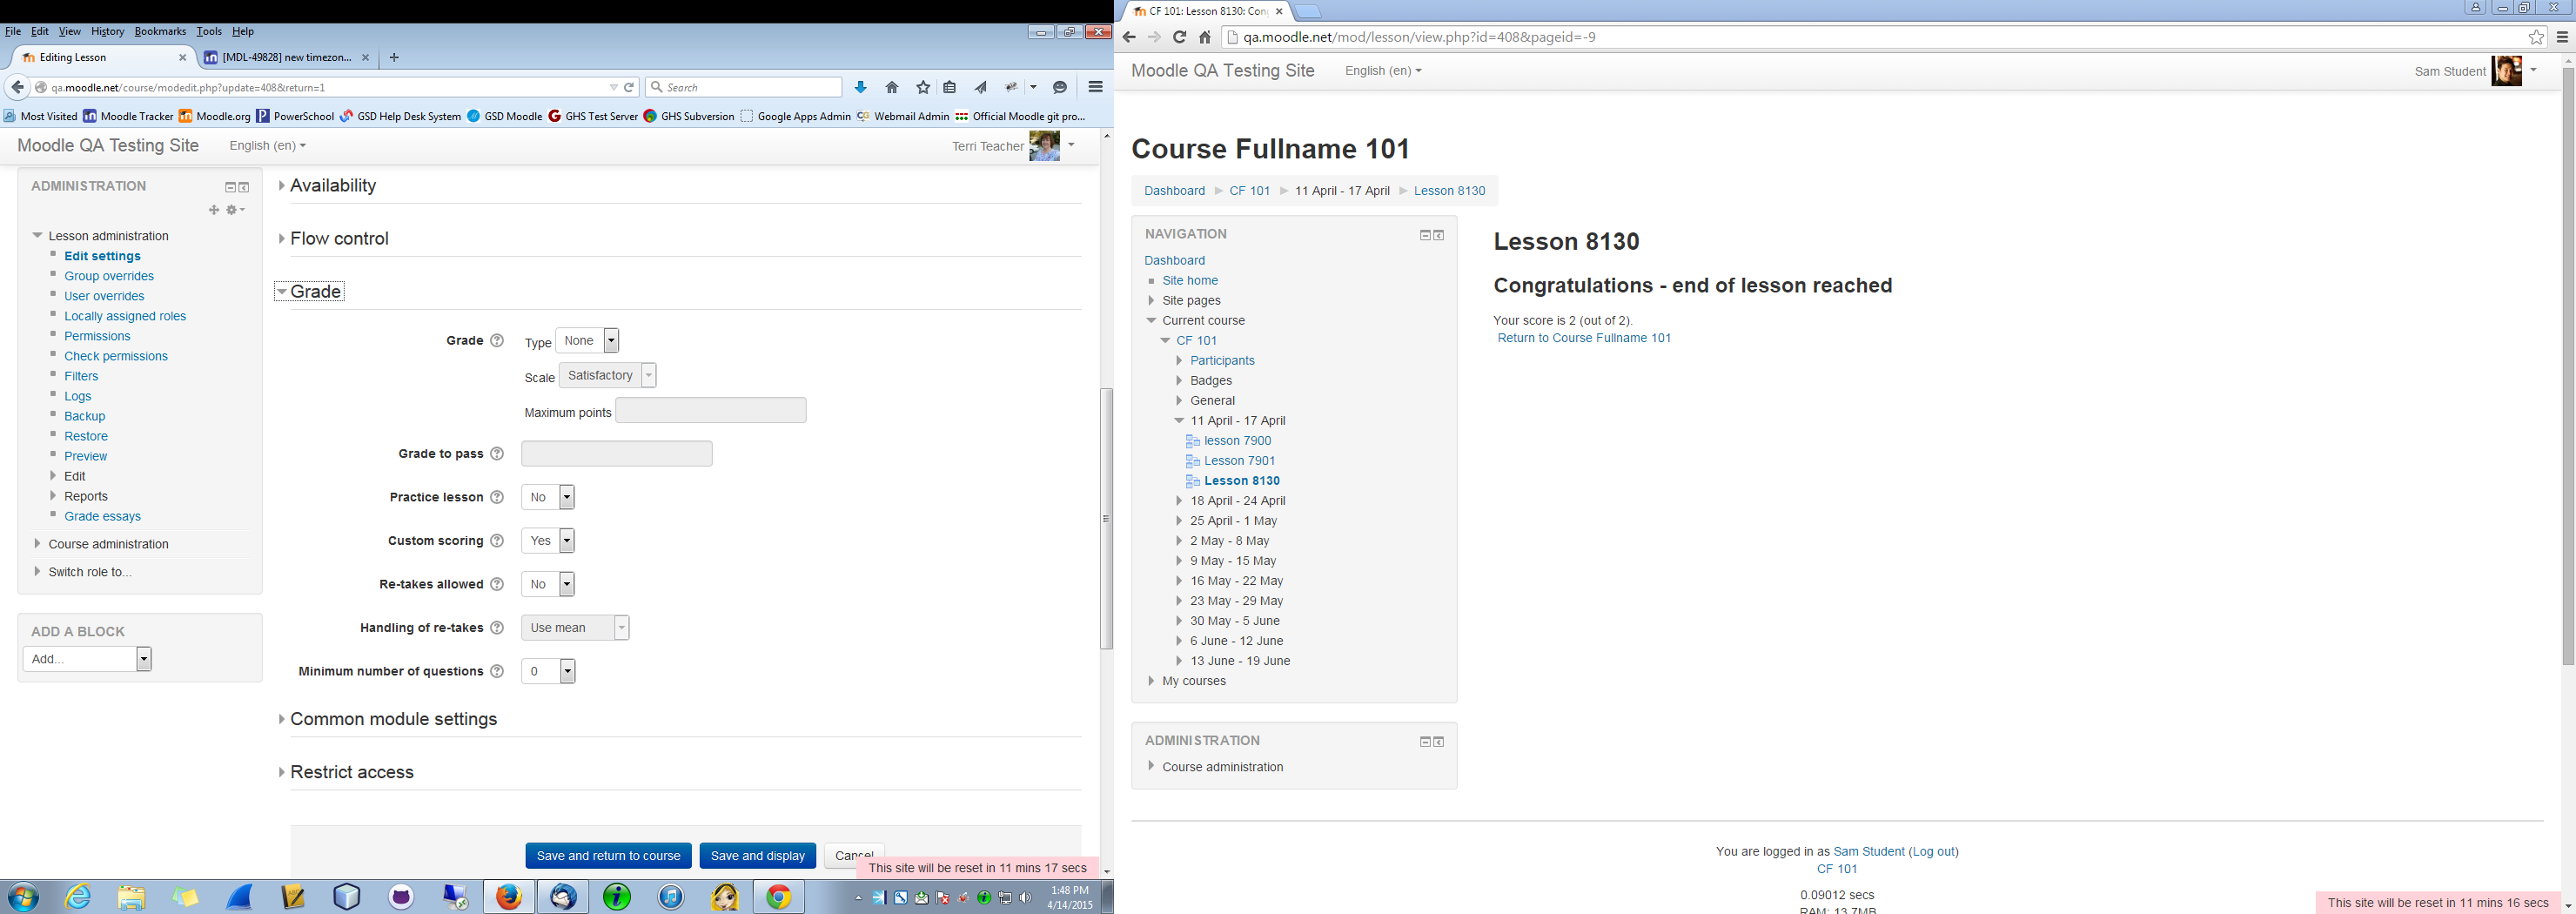
Task: Open the Firefox hamburger menu
Action: coord(1095,87)
